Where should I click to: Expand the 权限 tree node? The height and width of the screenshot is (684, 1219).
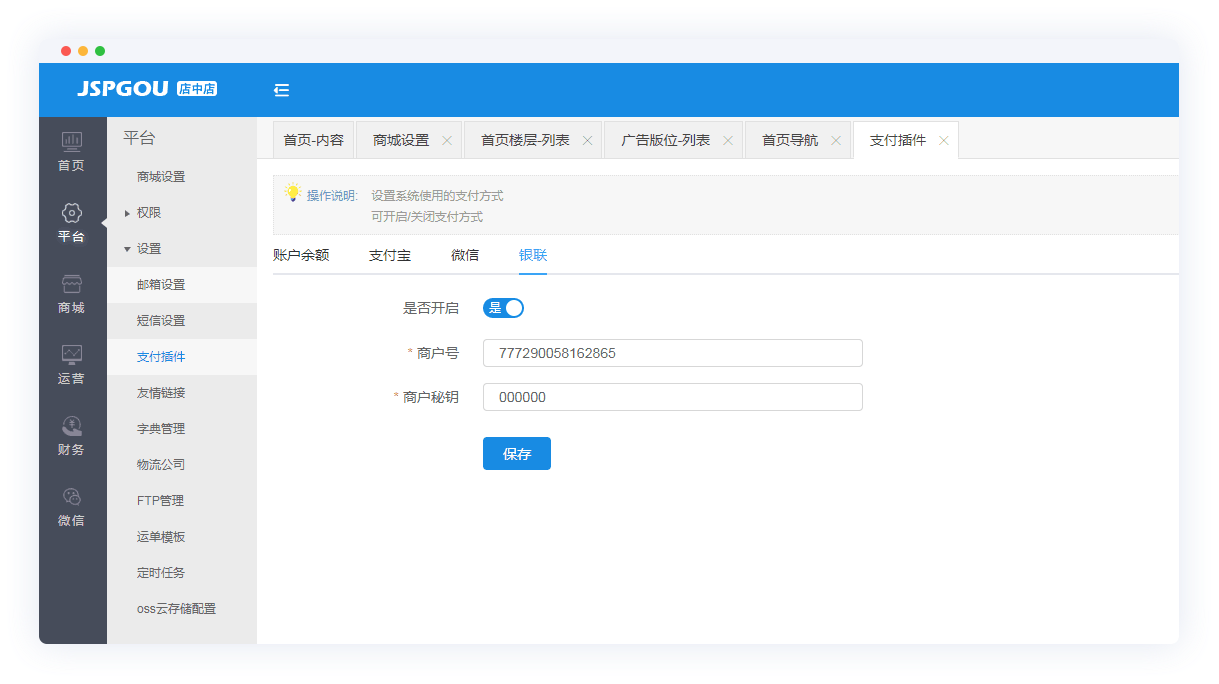coord(127,213)
